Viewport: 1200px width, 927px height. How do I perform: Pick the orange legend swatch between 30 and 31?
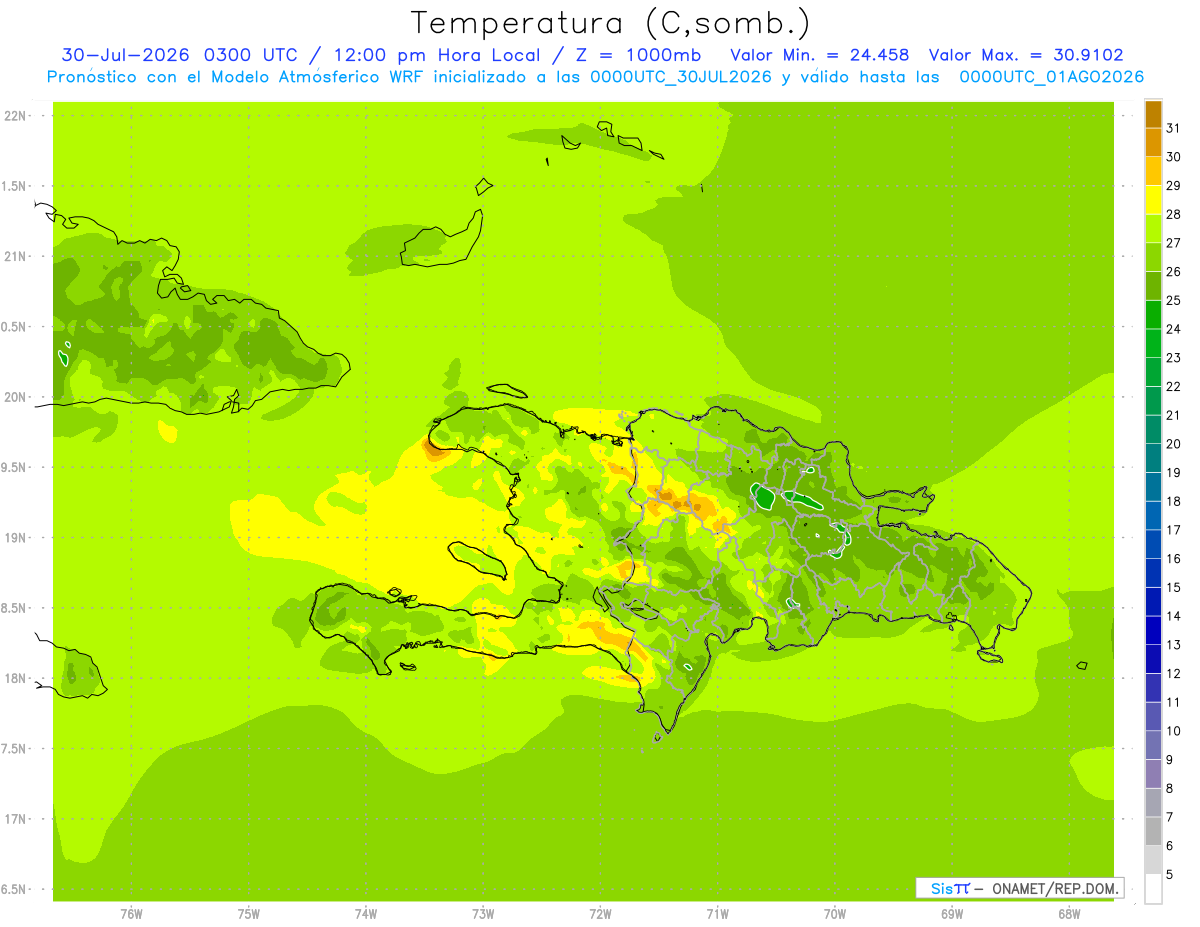(1153, 143)
